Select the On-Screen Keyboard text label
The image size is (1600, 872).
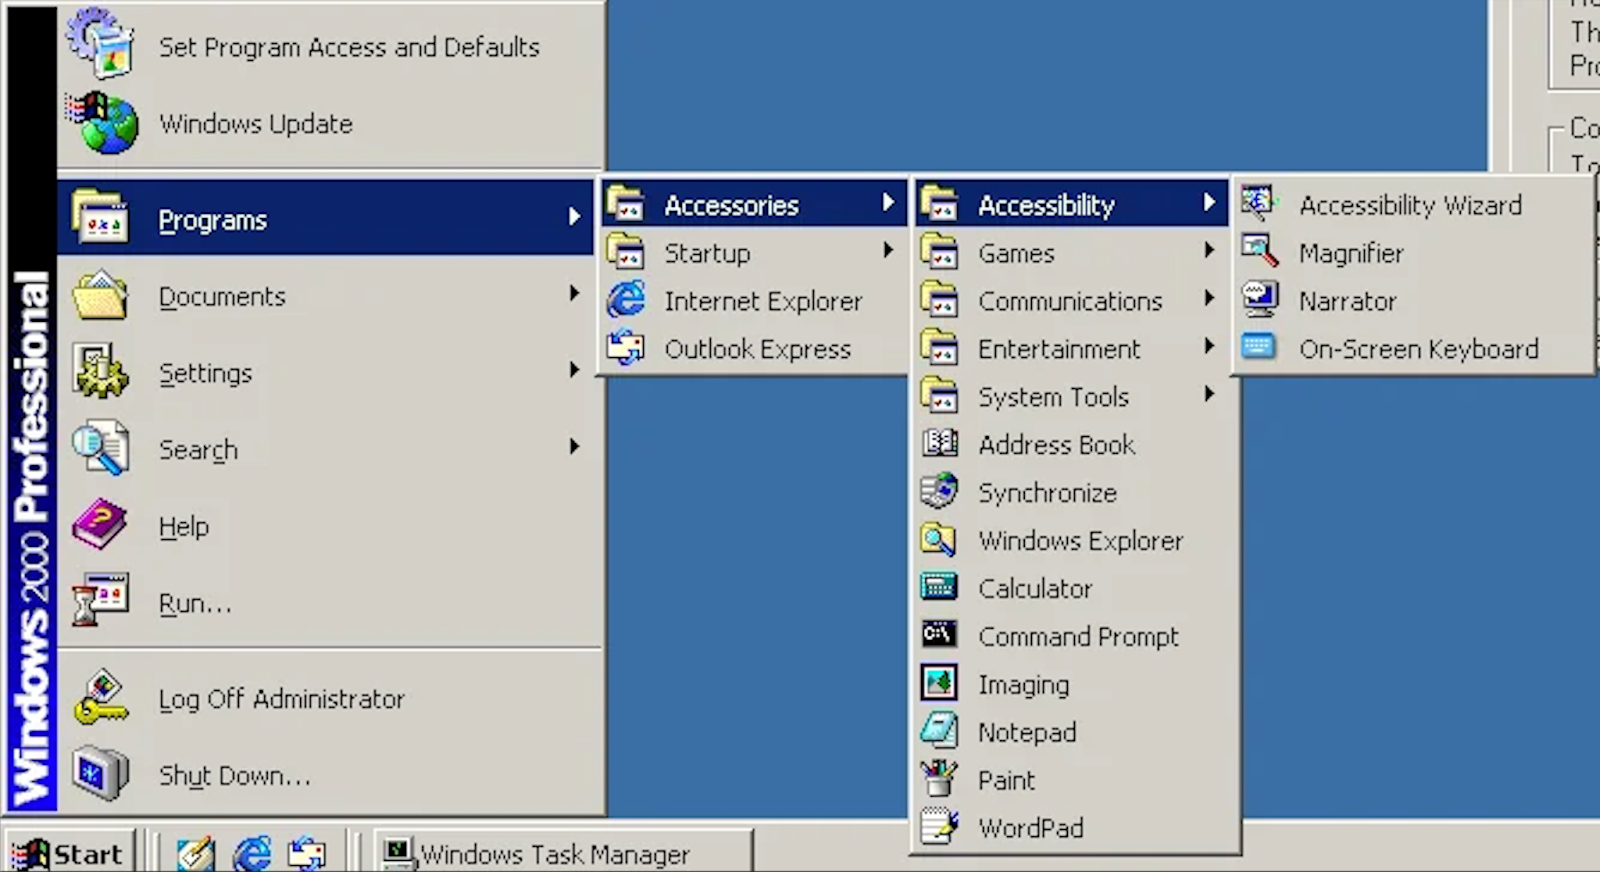pos(1419,349)
